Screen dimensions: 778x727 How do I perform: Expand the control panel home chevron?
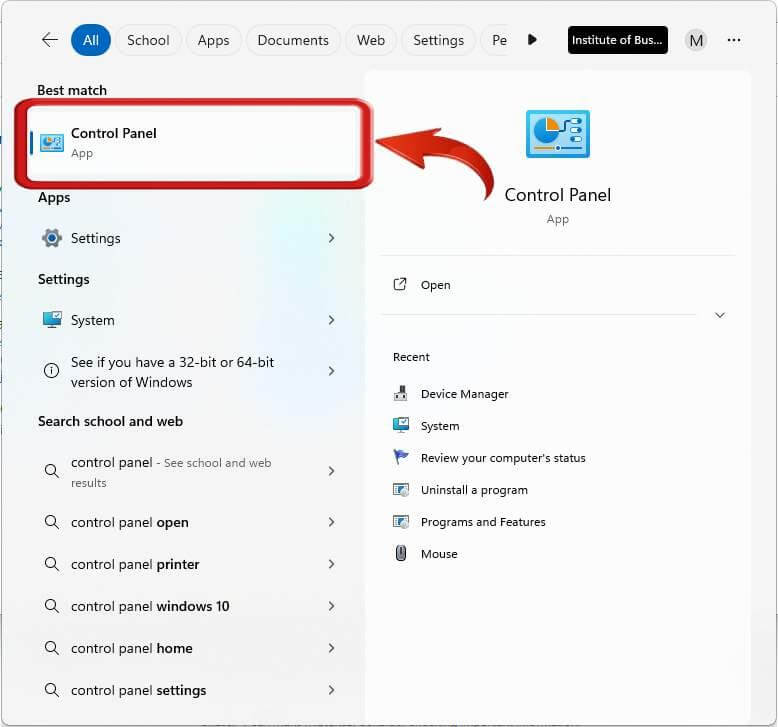pyautogui.click(x=331, y=648)
